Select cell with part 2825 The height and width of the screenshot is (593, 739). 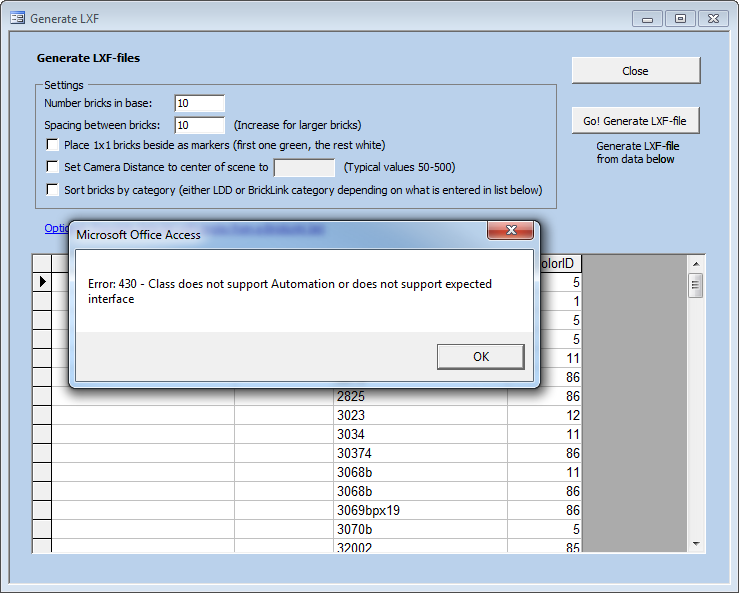coord(420,396)
